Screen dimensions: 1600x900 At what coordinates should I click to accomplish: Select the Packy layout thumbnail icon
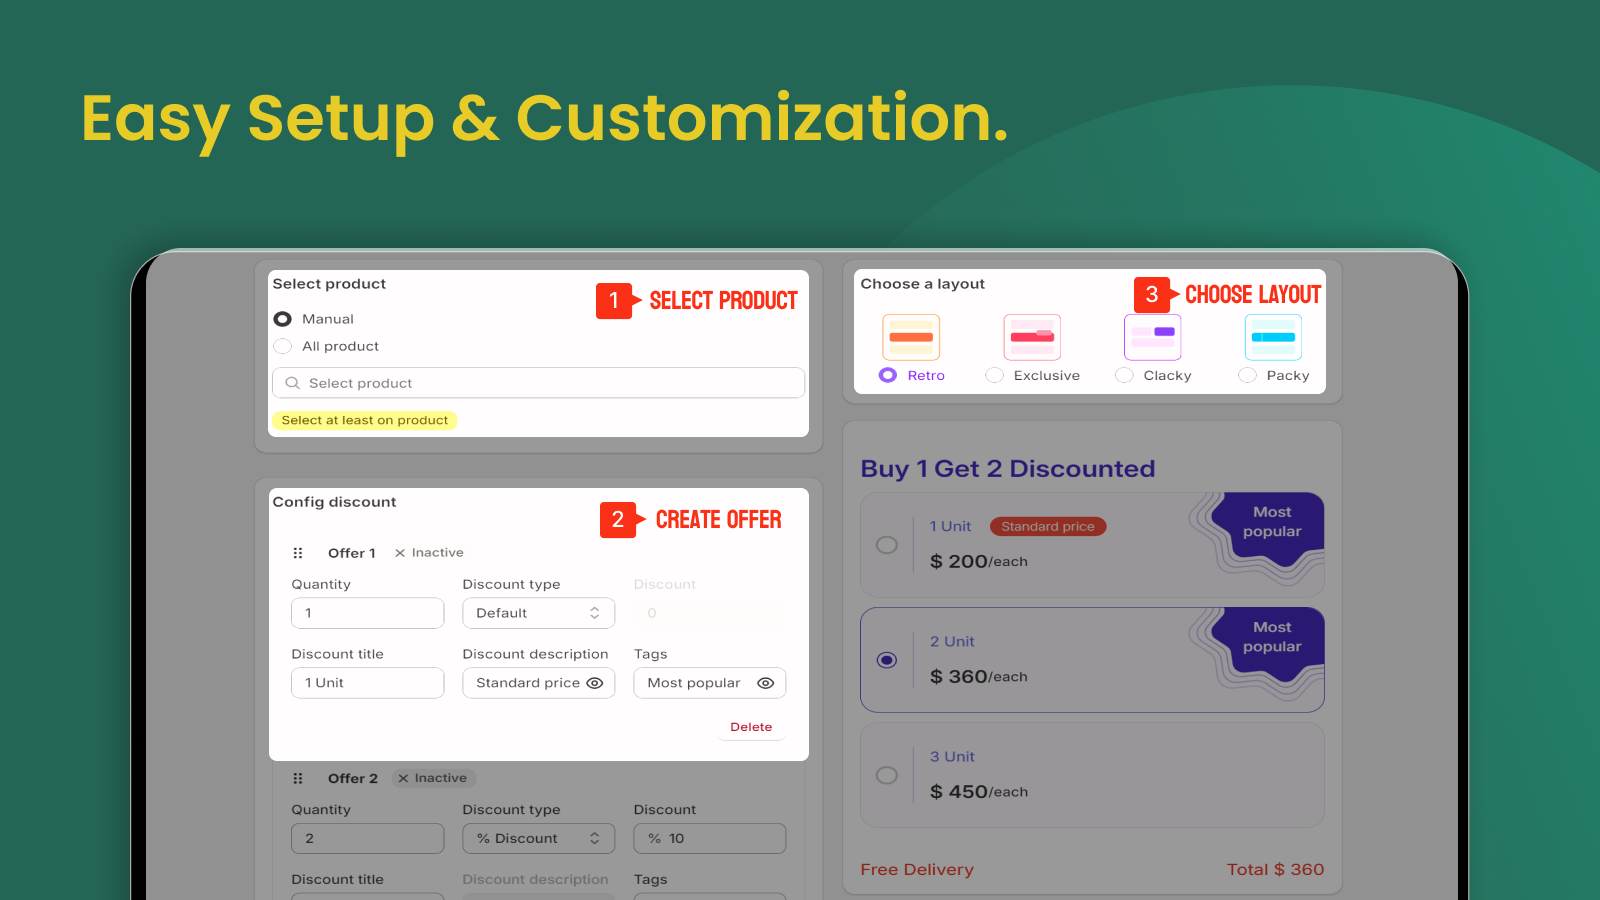(x=1272, y=337)
